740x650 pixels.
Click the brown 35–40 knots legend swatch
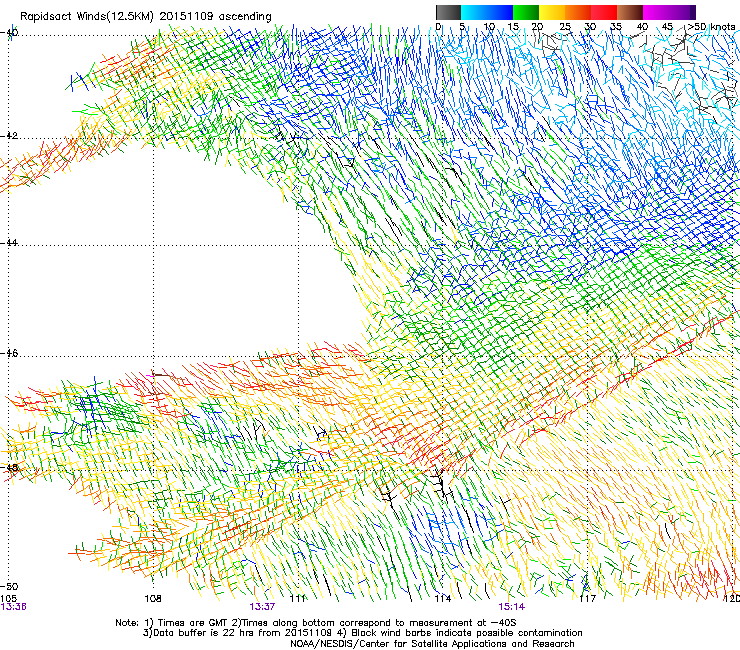pyautogui.click(x=630, y=12)
